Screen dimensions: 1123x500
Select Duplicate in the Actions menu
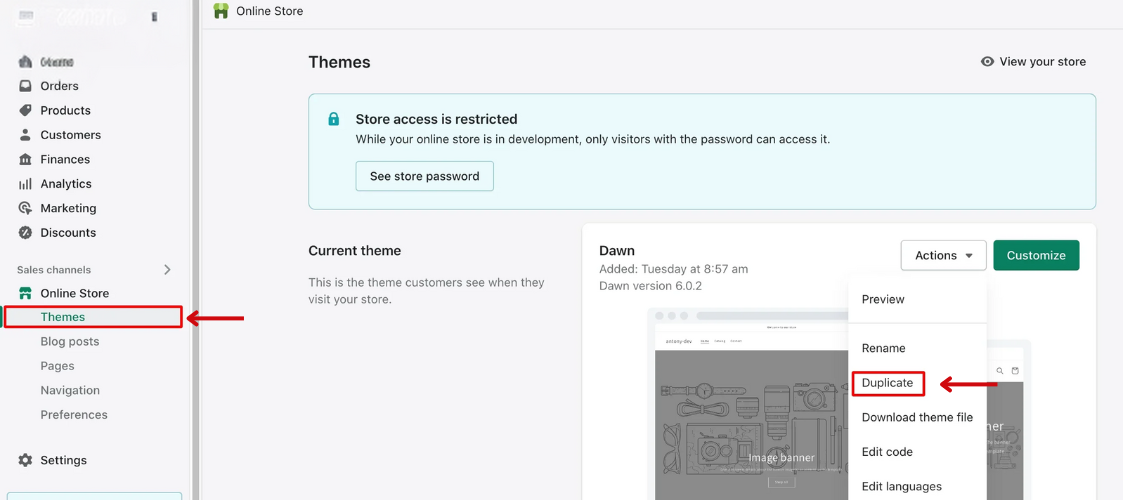(888, 383)
